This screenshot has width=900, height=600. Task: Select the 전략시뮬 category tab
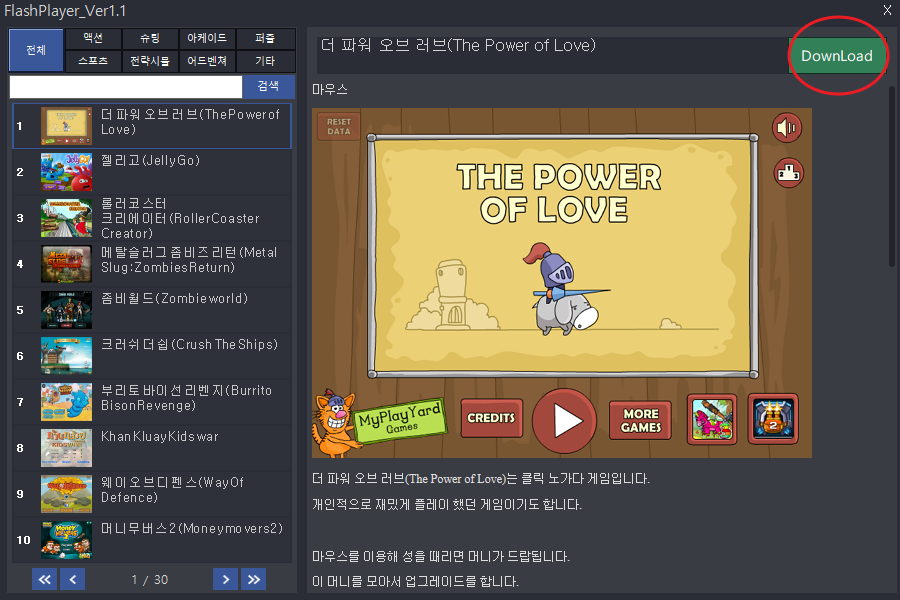(x=150, y=61)
